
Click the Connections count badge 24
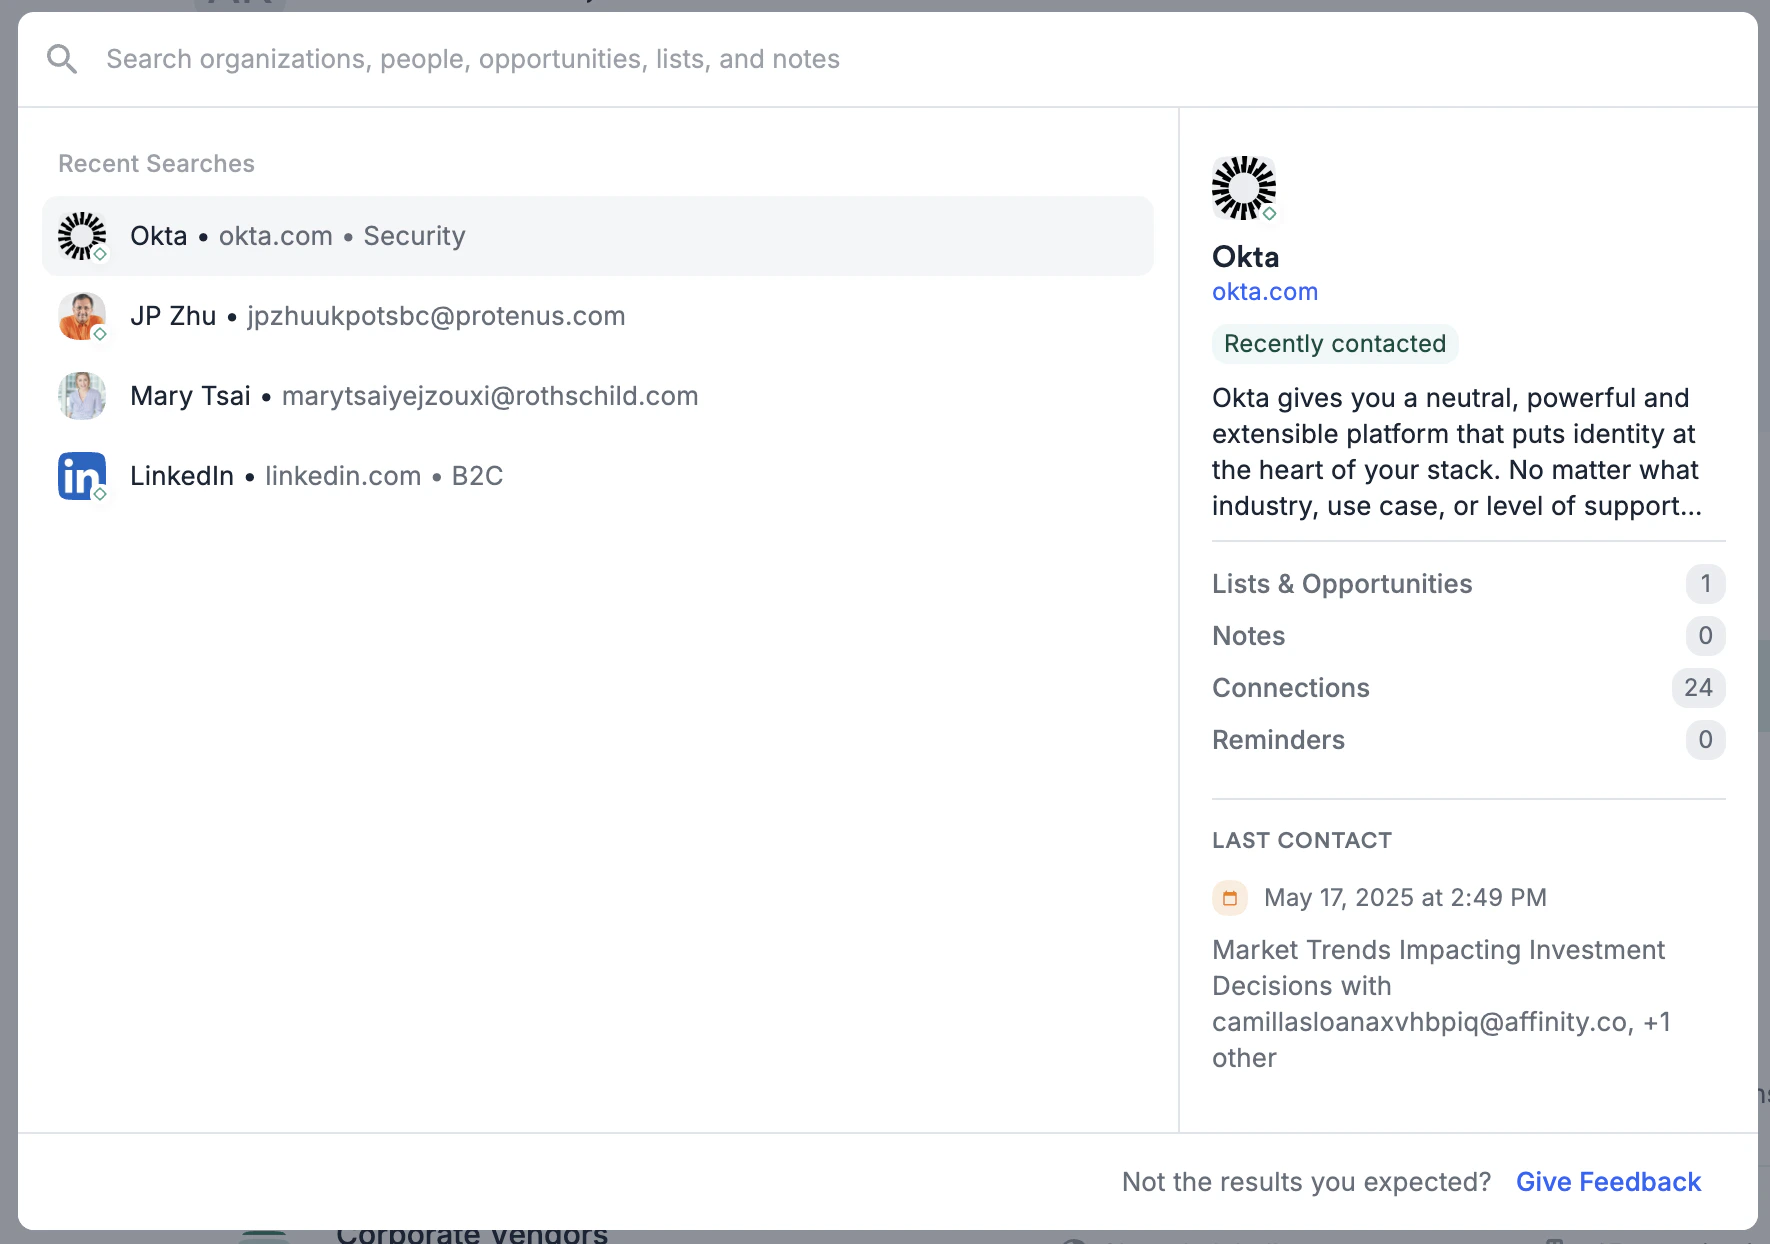click(x=1698, y=688)
